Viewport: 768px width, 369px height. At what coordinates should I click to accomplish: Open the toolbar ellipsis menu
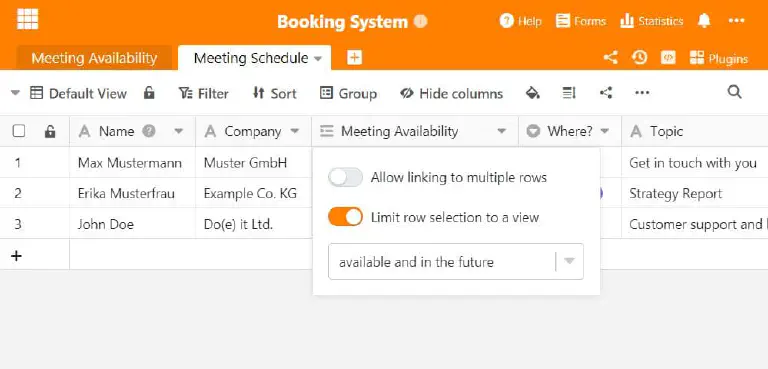tap(642, 93)
